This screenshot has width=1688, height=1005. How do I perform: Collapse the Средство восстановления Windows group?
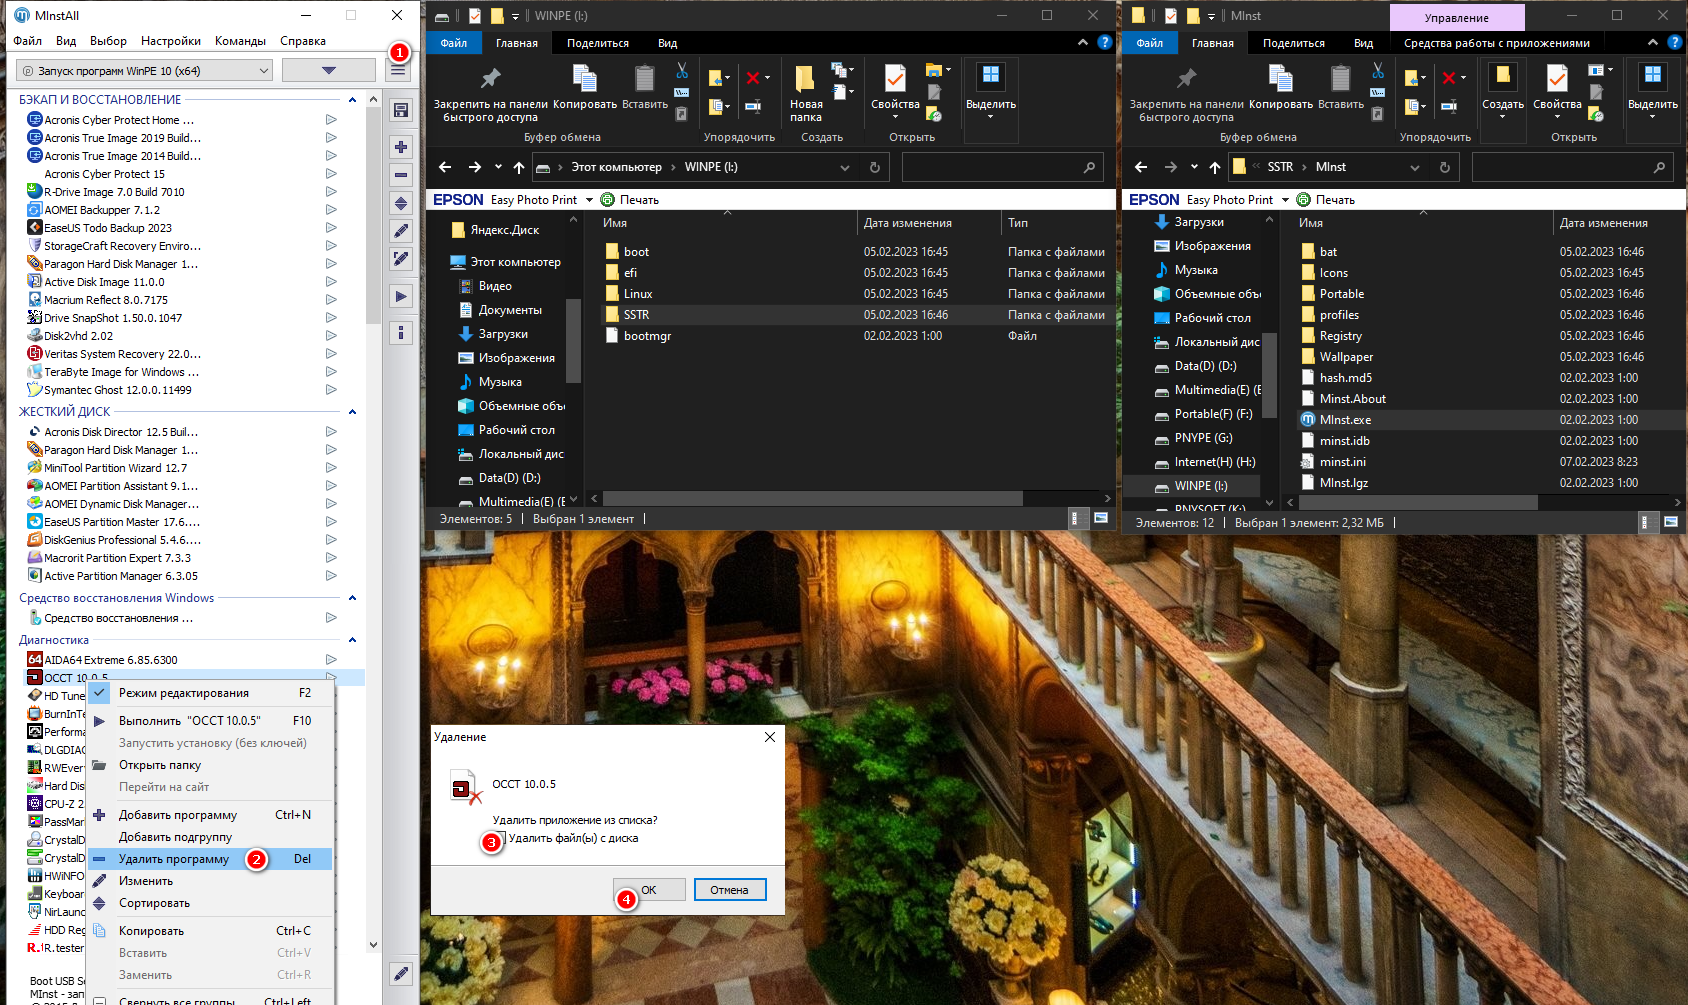tap(352, 598)
